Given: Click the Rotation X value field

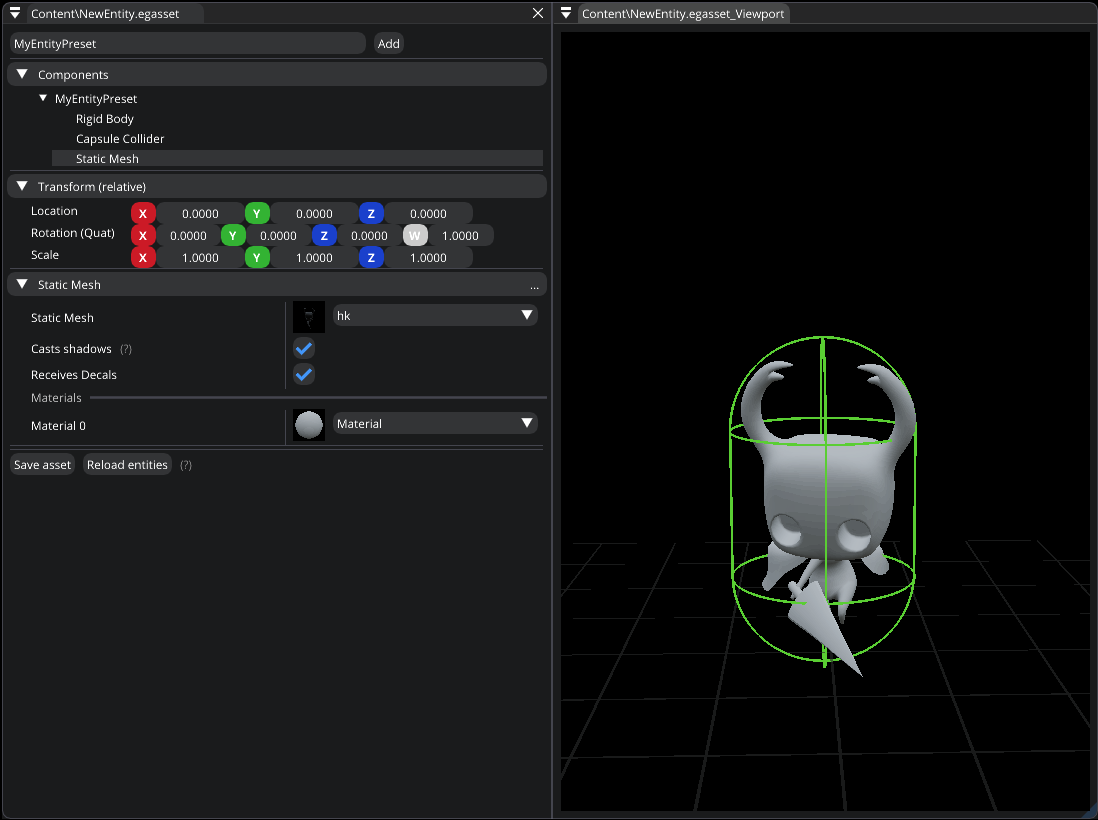Looking at the screenshot, I should 188,235.
